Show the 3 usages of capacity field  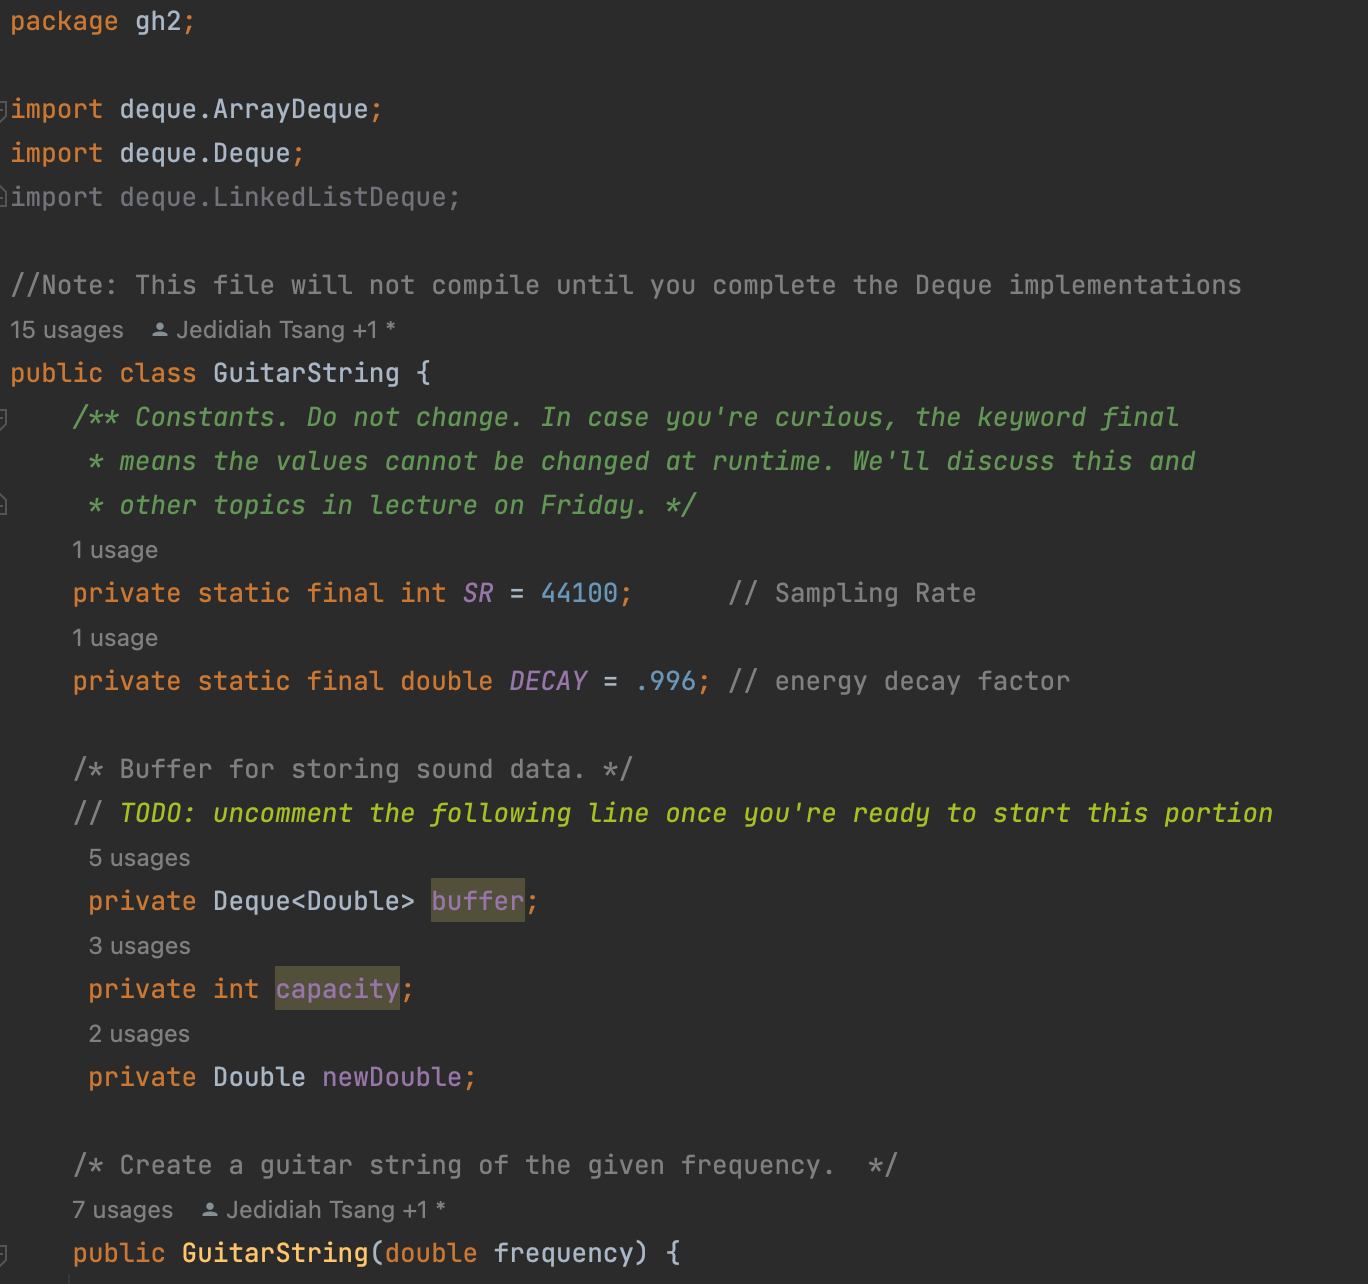pyautogui.click(x=139, y=946)
